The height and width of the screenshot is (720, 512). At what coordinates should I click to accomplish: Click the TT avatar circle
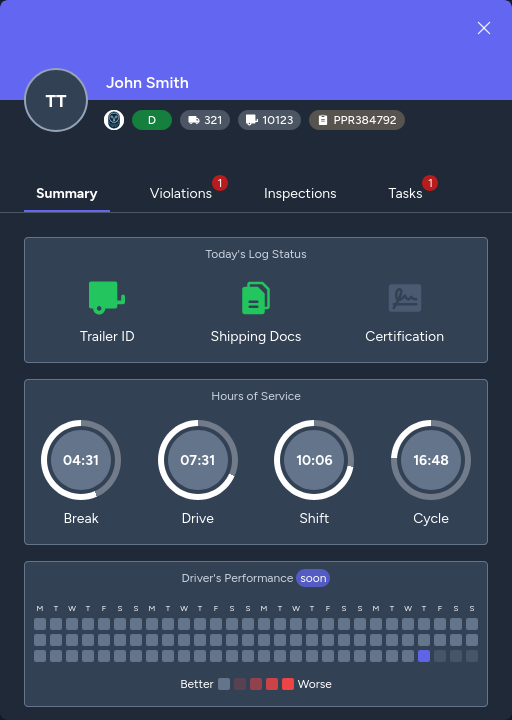coord(56,100)
